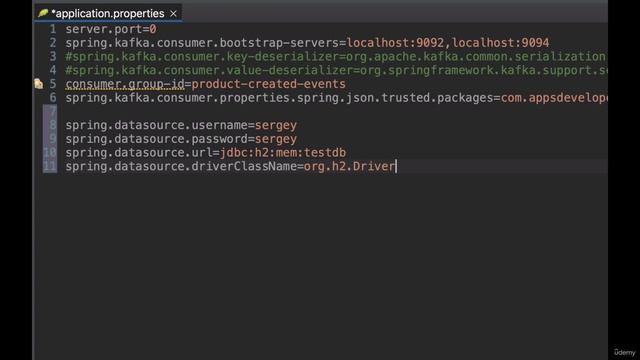This screenshot has width=640, height=360.
Task: Select the application.properties editor tab
Action: (108, 13)
